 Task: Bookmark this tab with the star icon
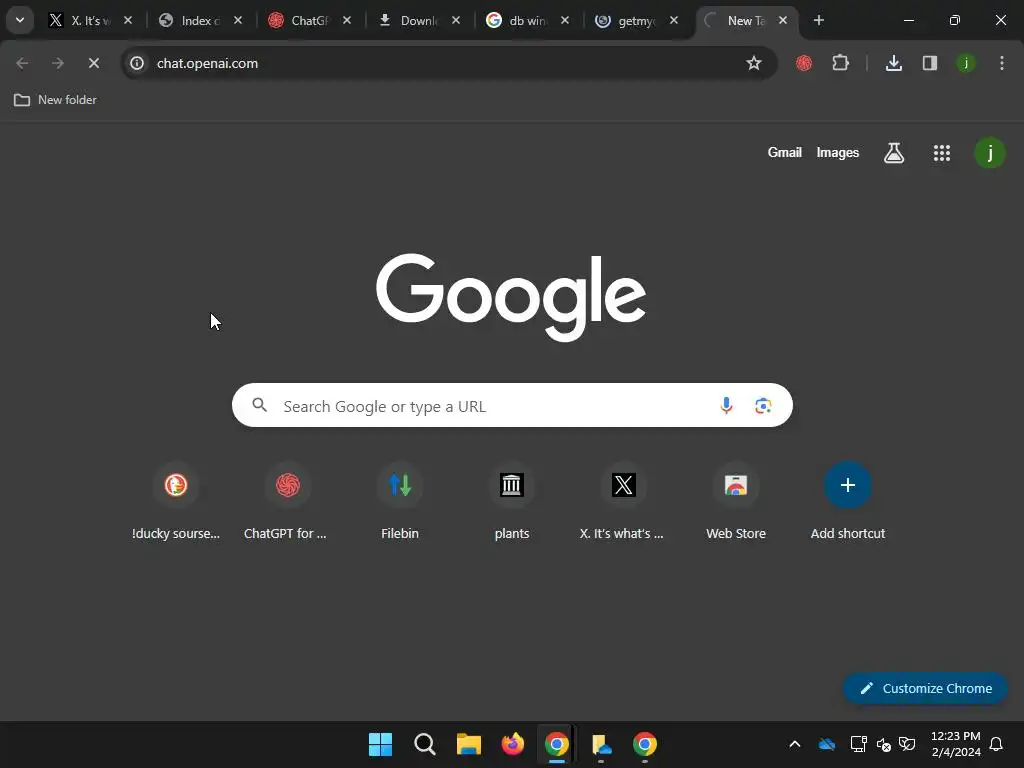[x=754, y=63]
